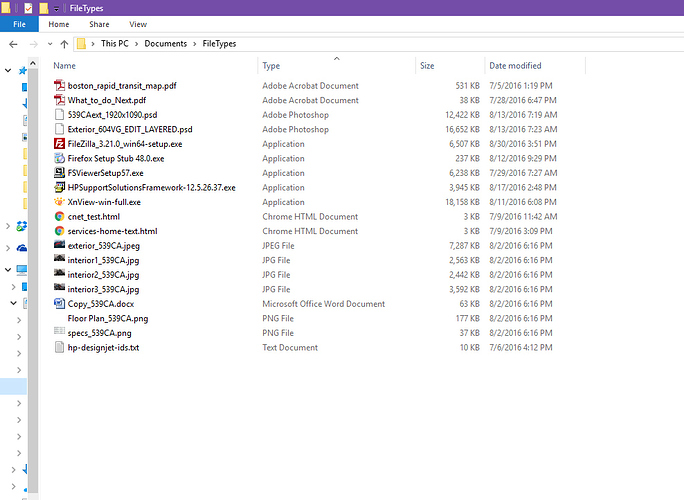Select Floor Plan_539CA.png file
Viewport: 684px width, 500px height.
click(x=108, y=318)
